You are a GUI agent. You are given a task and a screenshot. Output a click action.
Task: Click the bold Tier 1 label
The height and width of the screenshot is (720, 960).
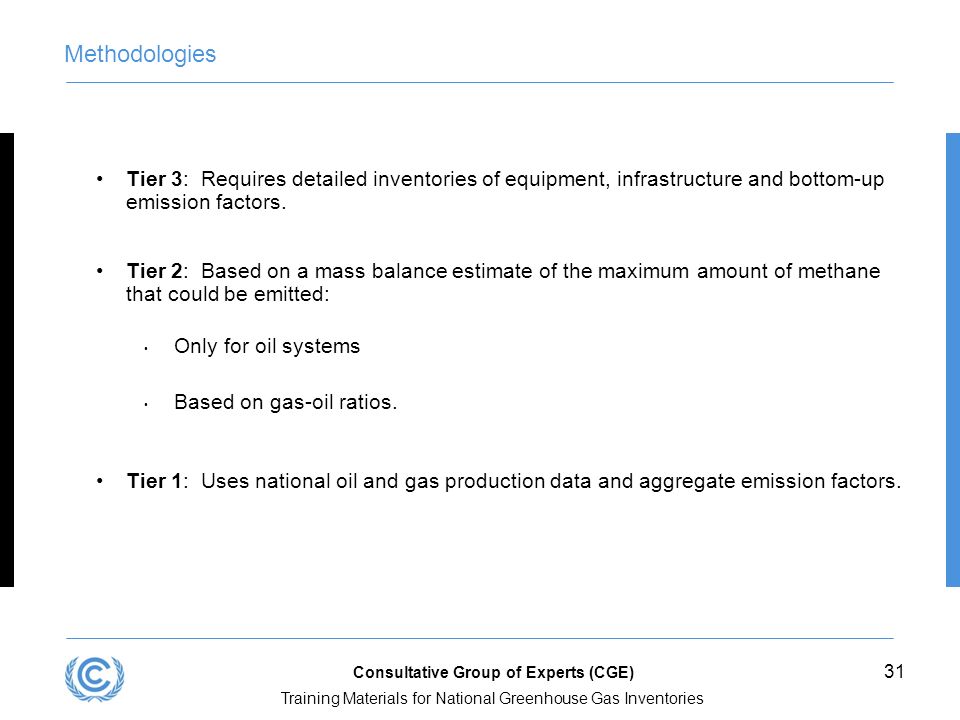tap(154, 481)
